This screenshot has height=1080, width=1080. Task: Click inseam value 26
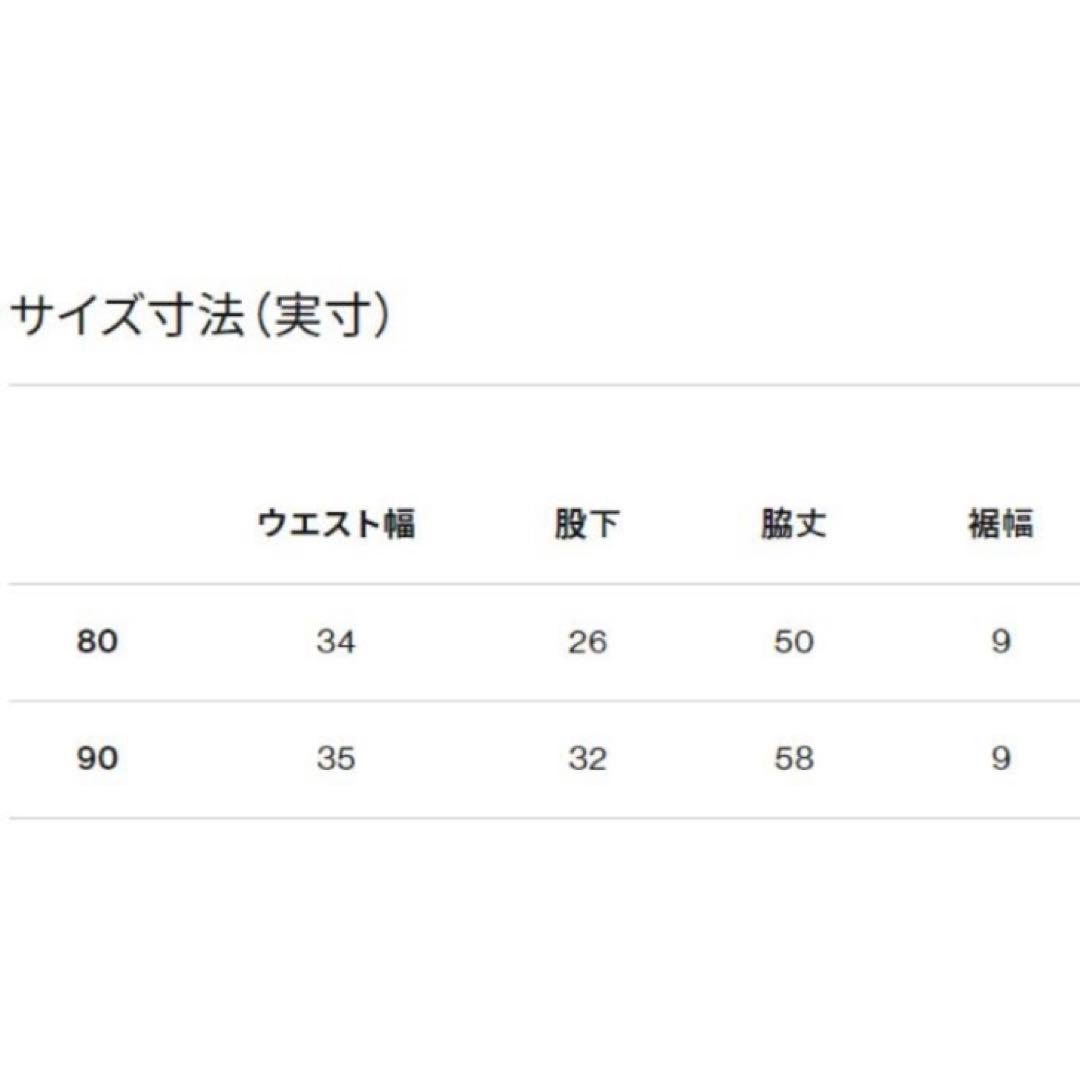coord(587,642)
